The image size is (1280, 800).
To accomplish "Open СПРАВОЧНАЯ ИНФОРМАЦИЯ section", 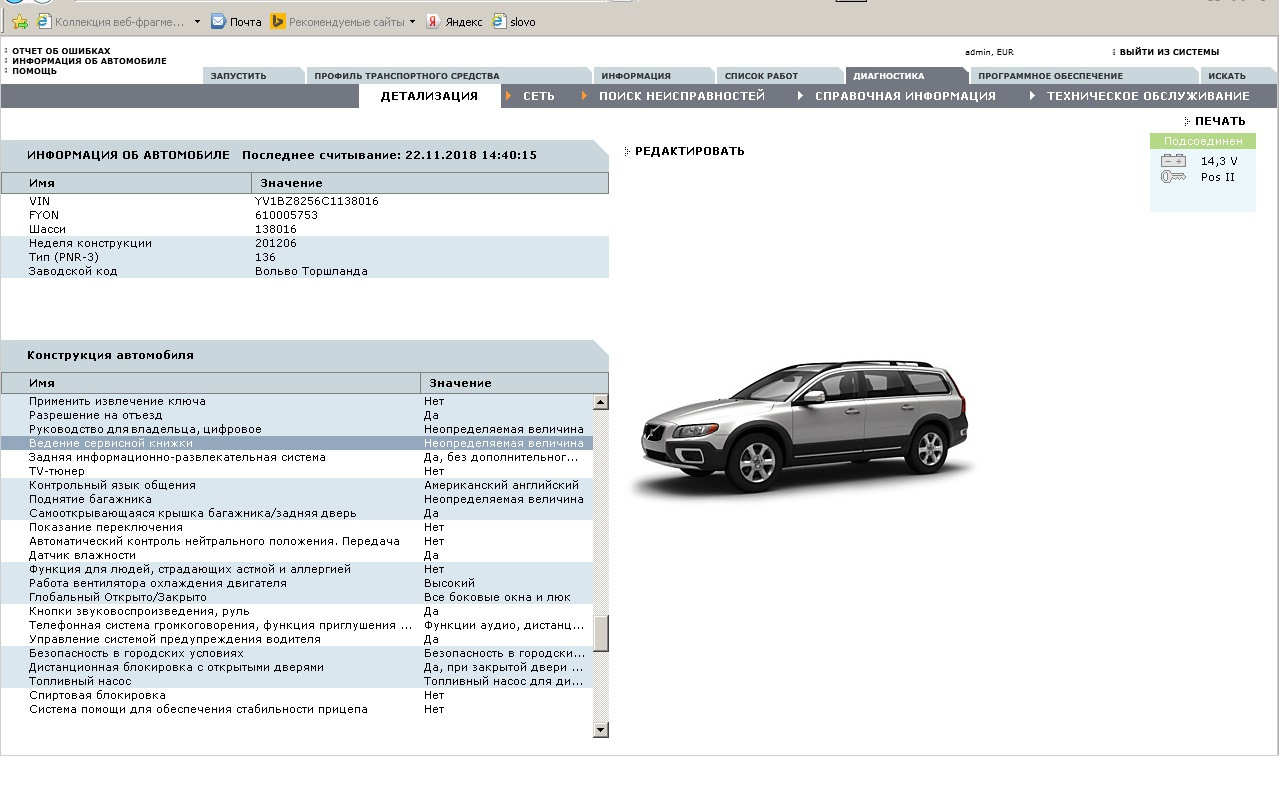I will 905,96.
